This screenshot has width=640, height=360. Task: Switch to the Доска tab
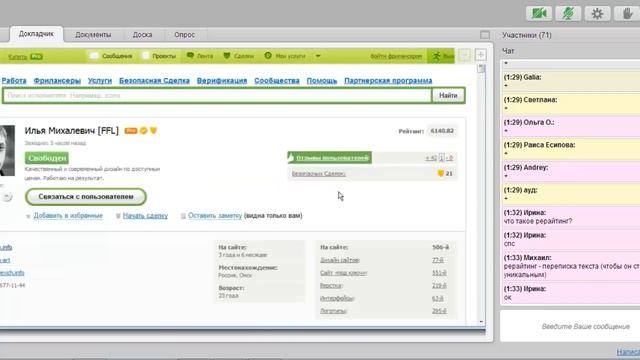coord(142,35)
